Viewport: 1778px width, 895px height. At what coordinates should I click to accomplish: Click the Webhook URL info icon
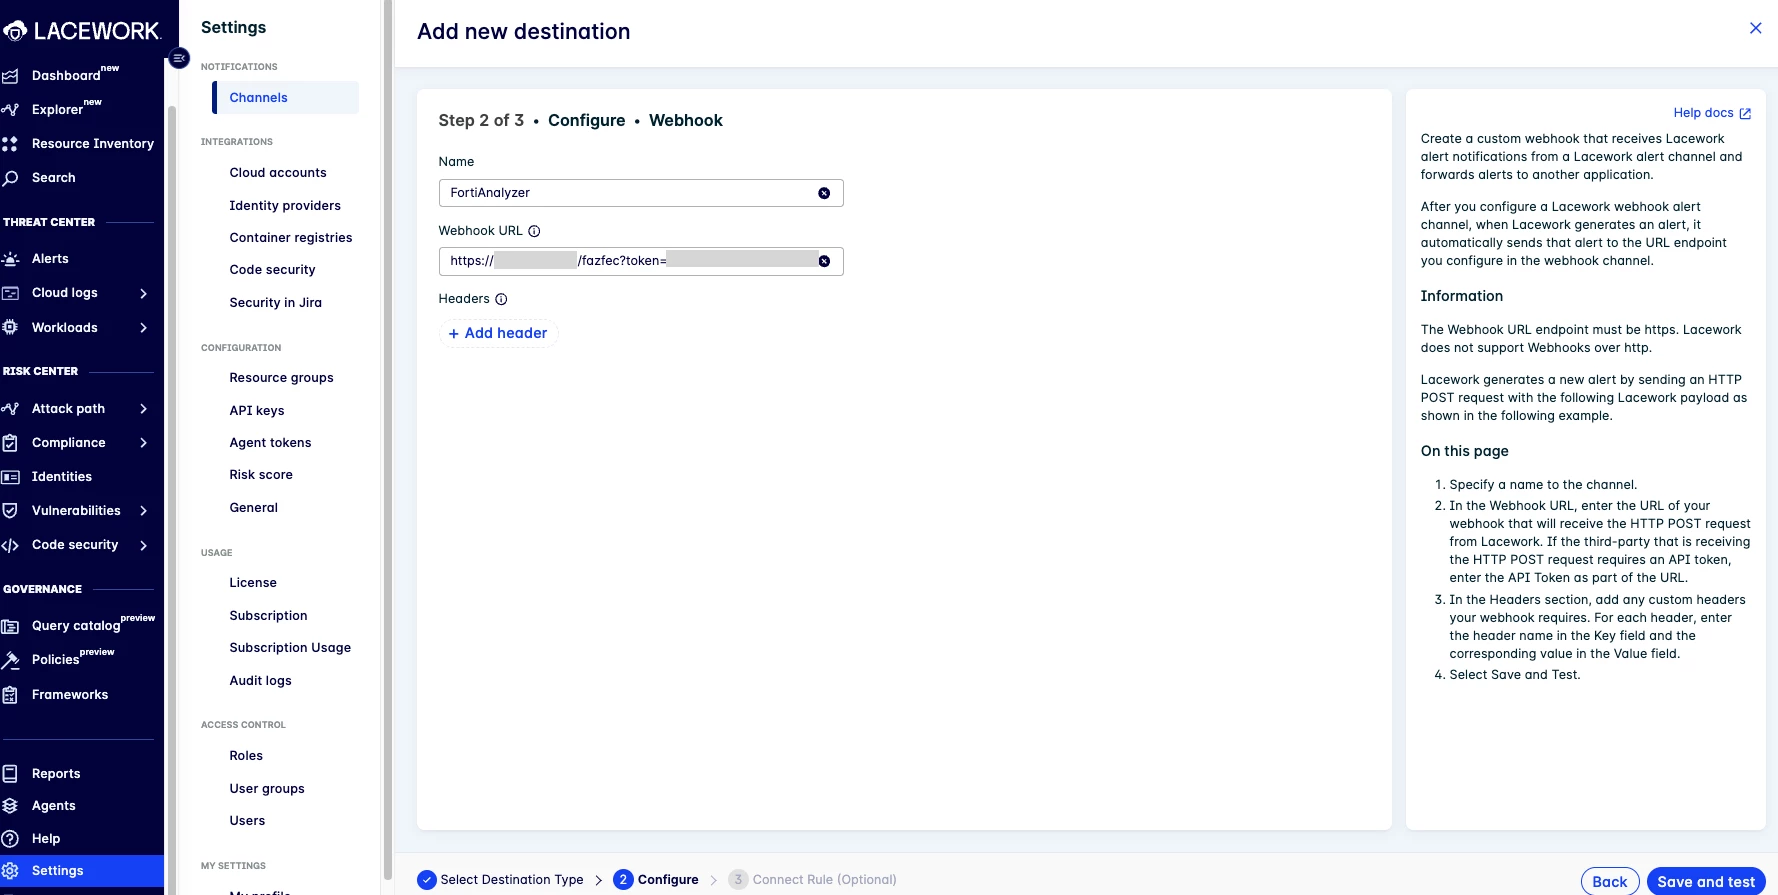point(534,231)
